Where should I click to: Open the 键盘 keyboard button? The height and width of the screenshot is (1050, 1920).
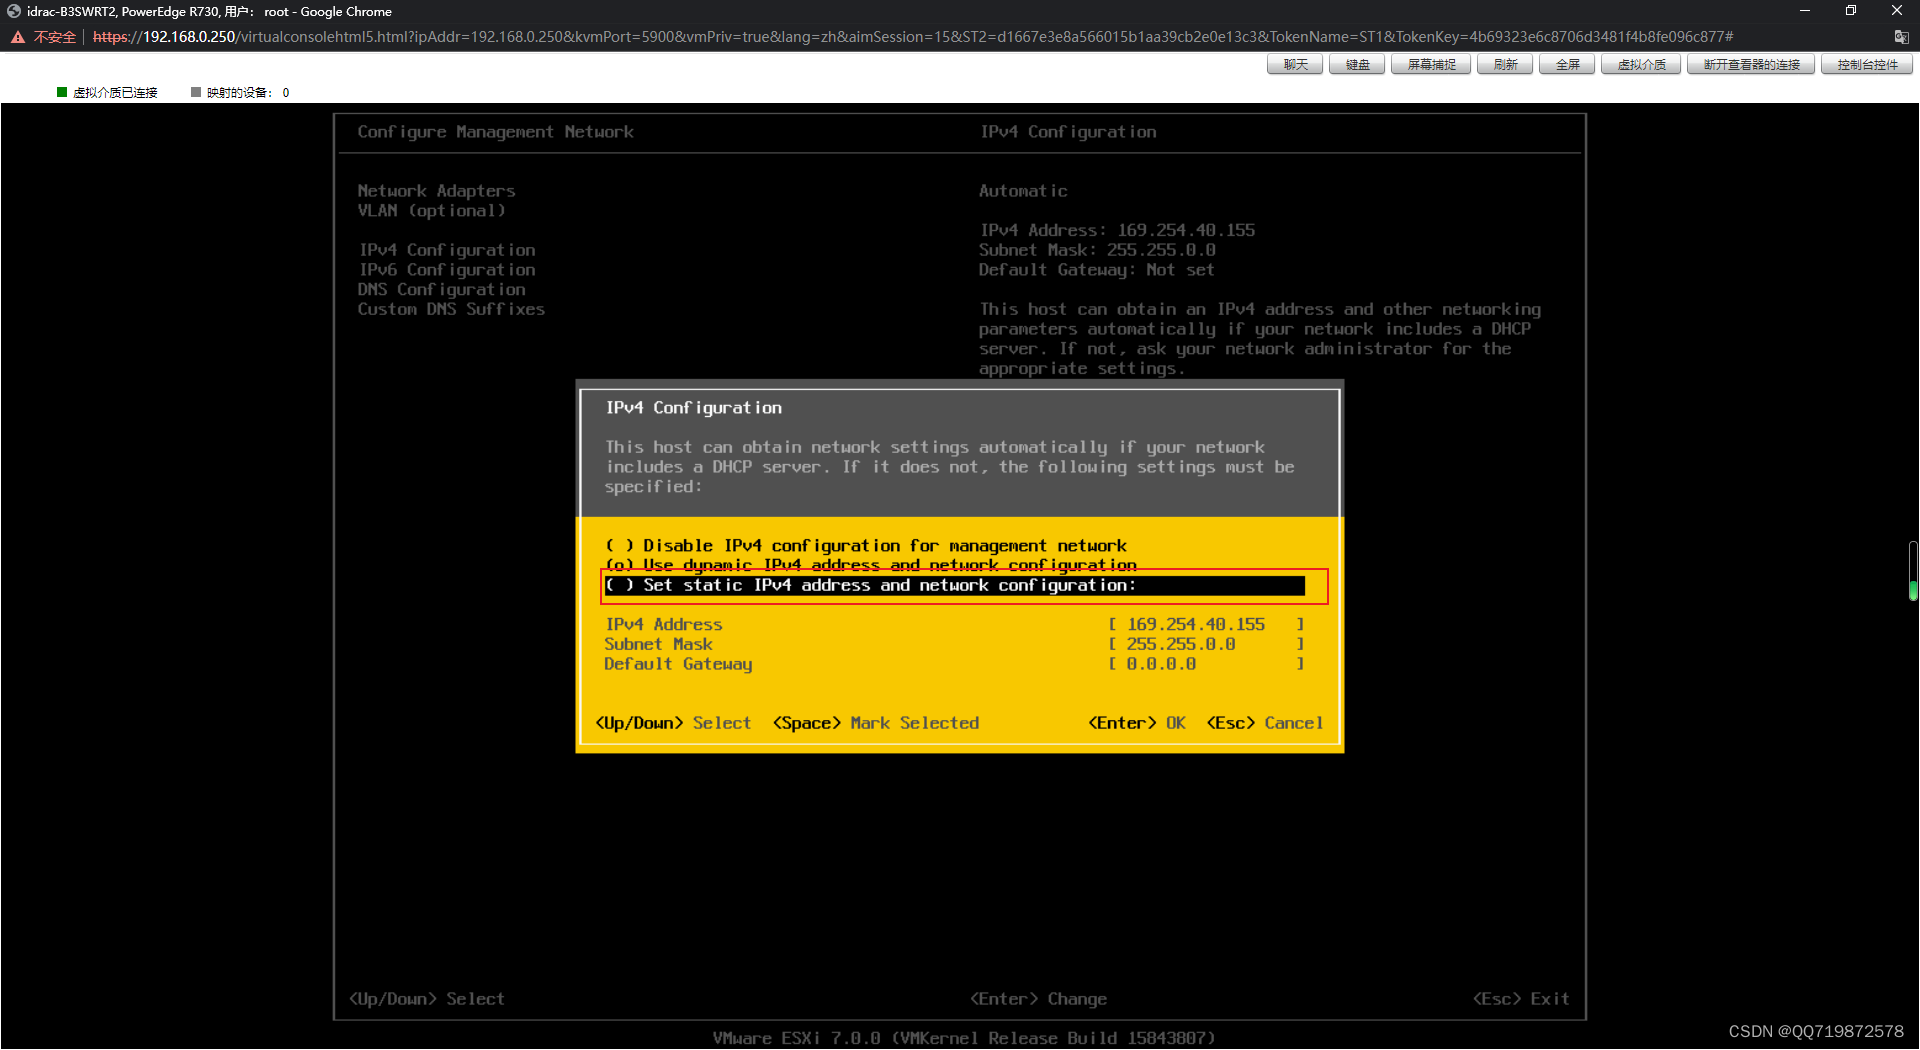click(1357, 65)
